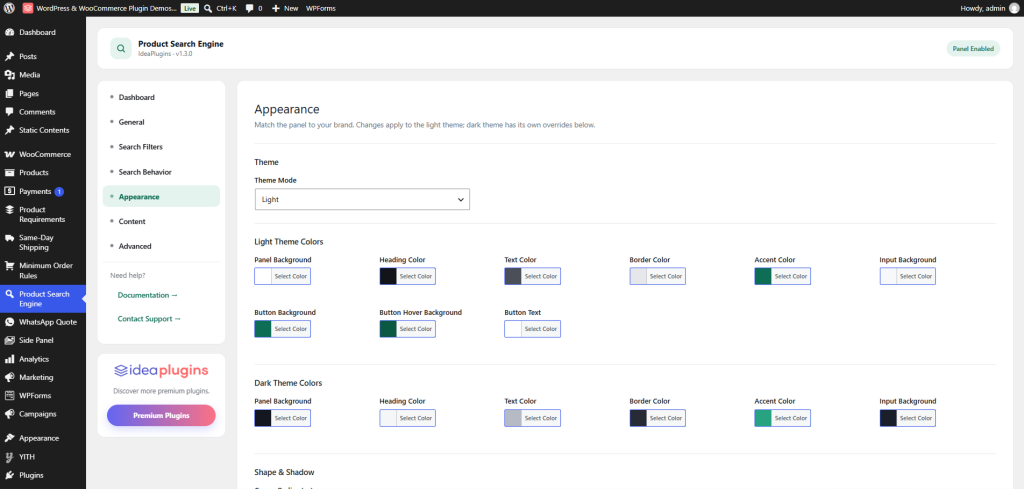Click the Same-Day Shipping truck icon
Screen dimensions: 1024x489
(9, 238)
